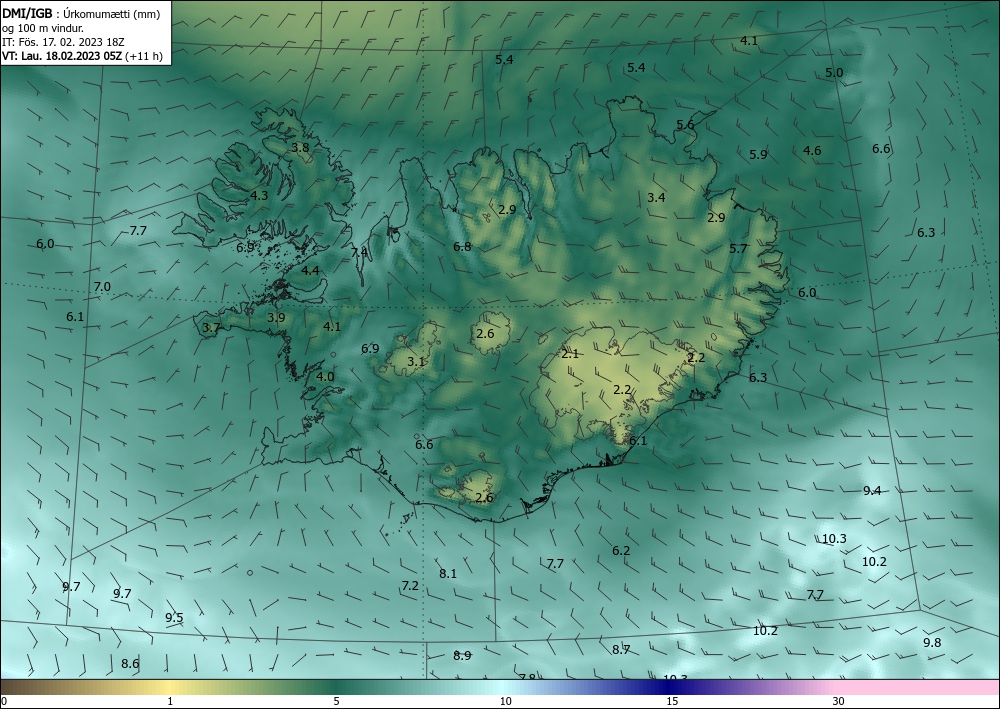1000x709 pixels.
Task: Select the "Úrkomumætti (mm)" label
Action: pyautogui.click(x=112, y=14)
